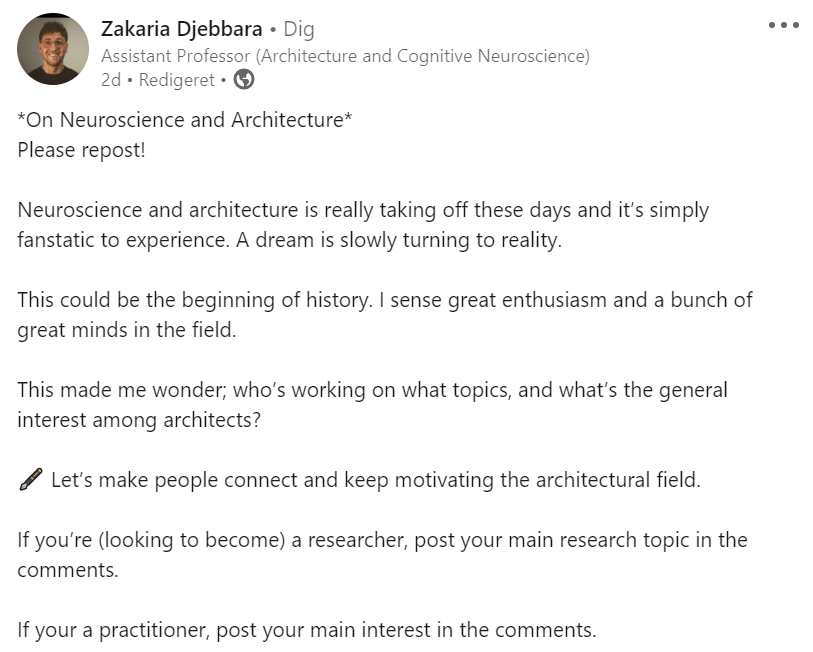The height and width of the screenshot is (652, 813).
Task: Click the "Let's make people connect" line
Action: click(x=375, y=480)
